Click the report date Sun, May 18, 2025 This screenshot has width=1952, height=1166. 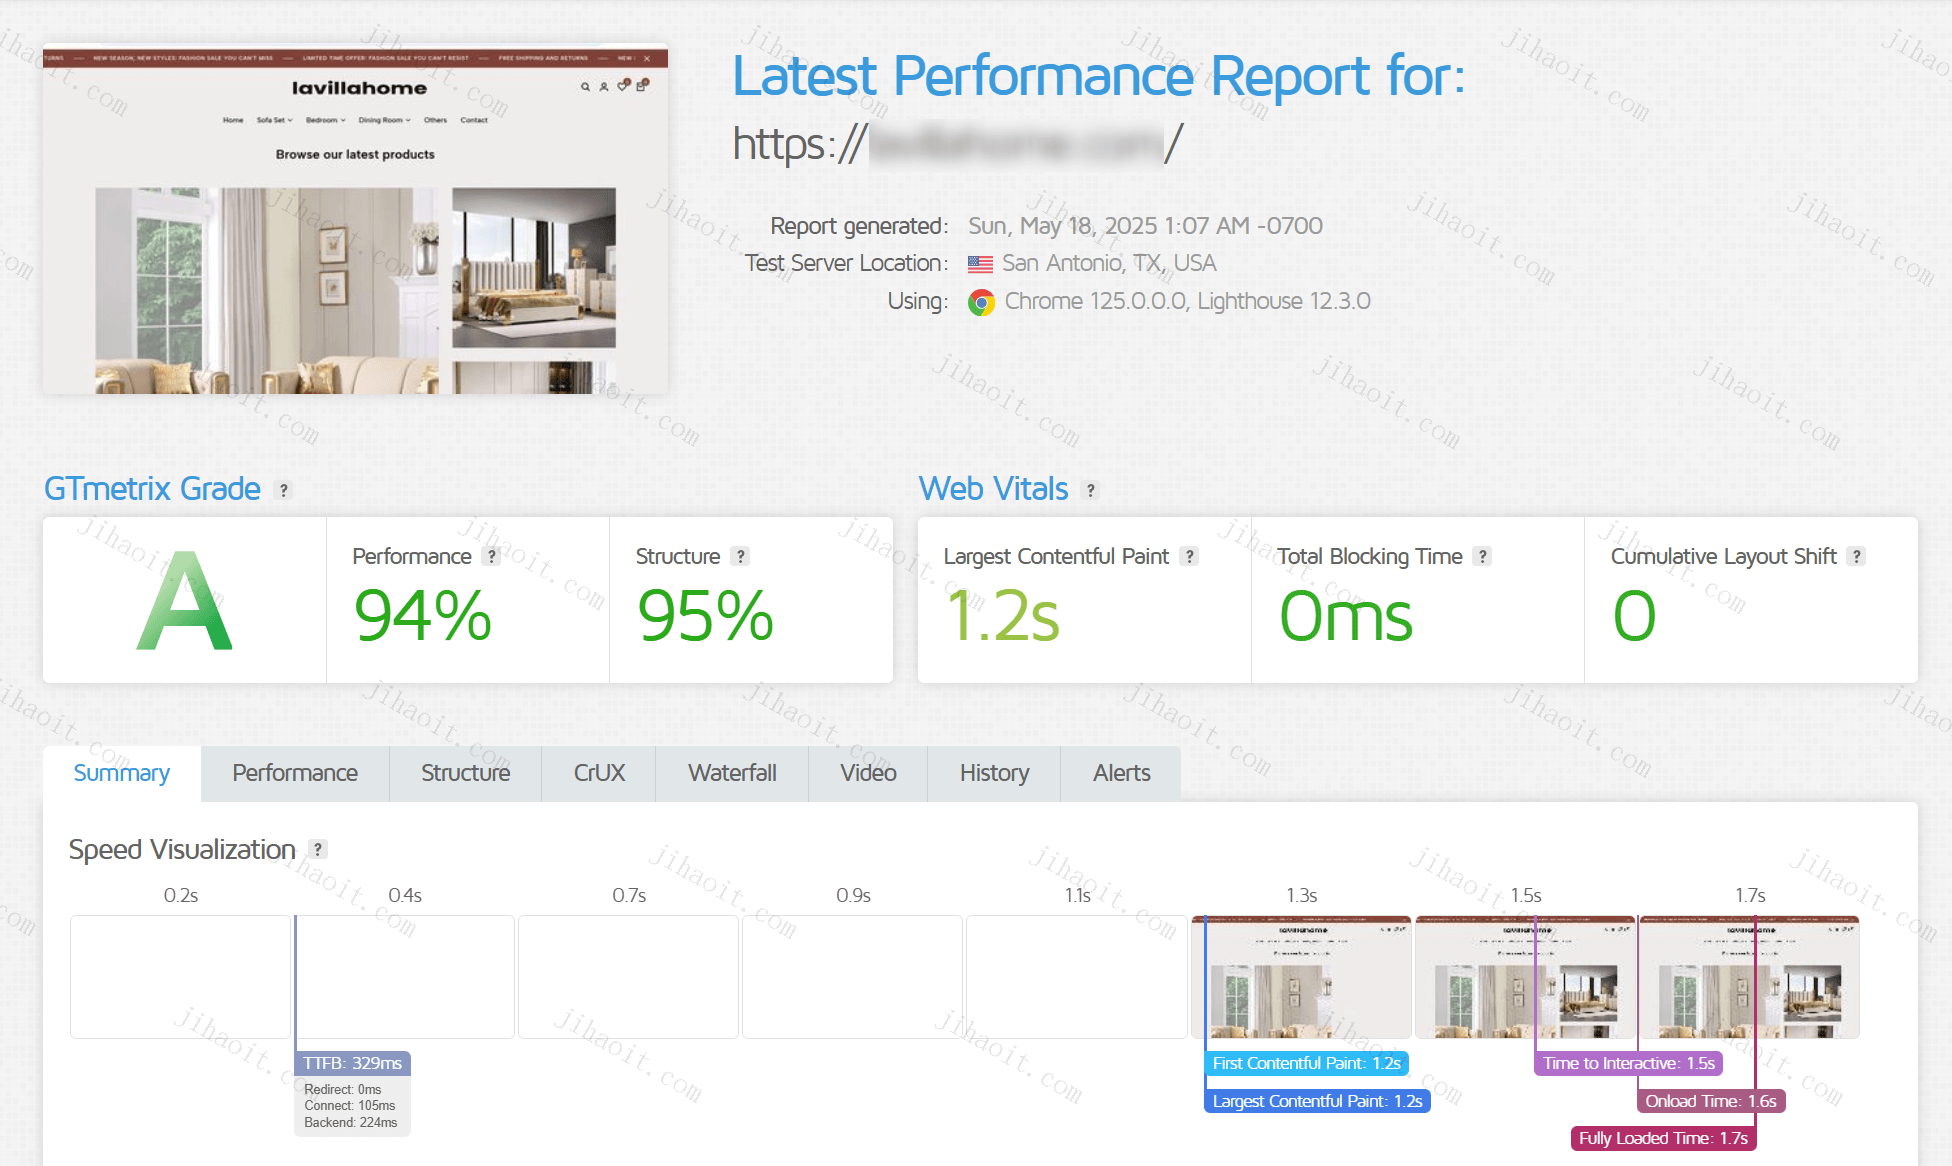tap(1145, 226)
